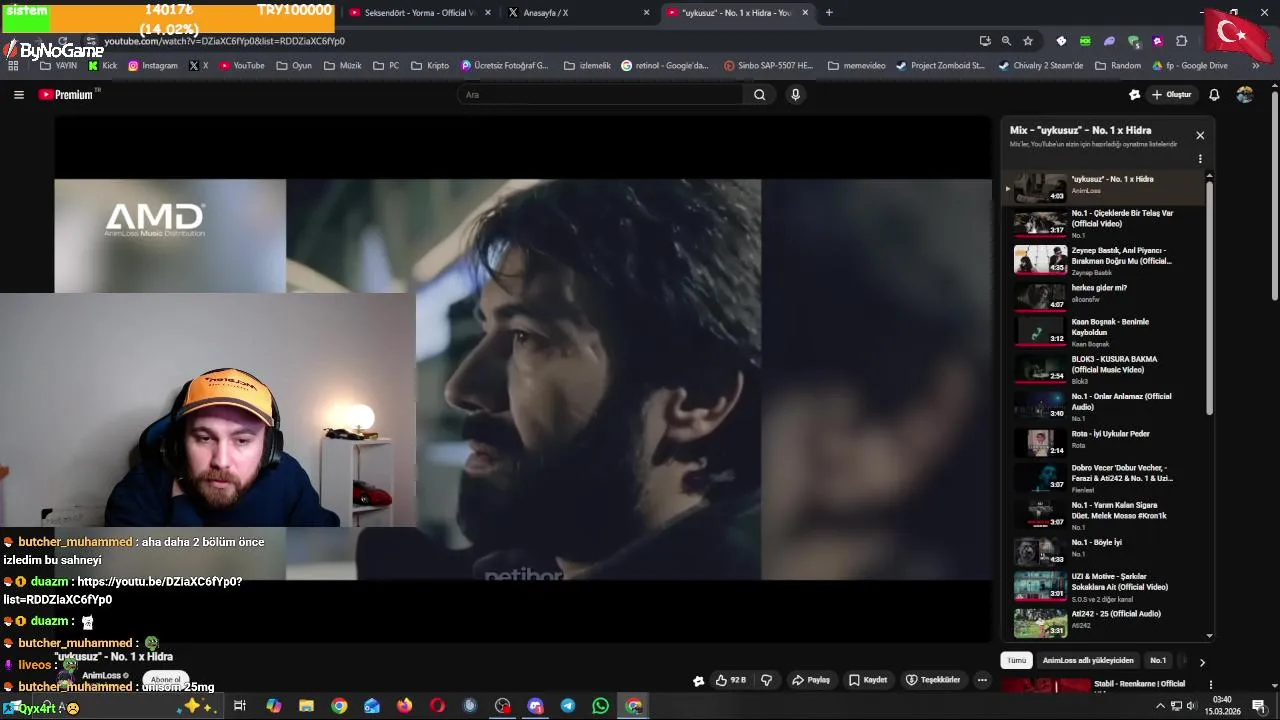
Task: Close the Seksendört - Yorma tab
Action: (x=487, y=13)
